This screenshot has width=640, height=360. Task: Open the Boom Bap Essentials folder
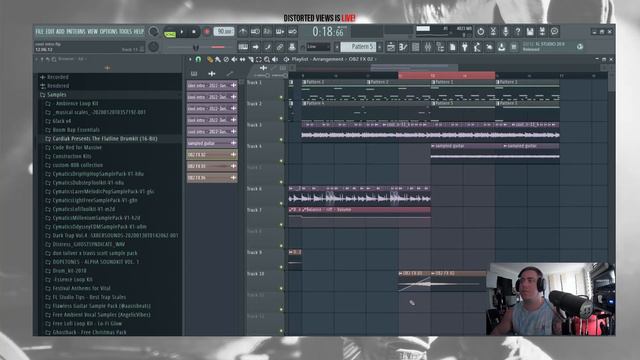tap(76, 130)
